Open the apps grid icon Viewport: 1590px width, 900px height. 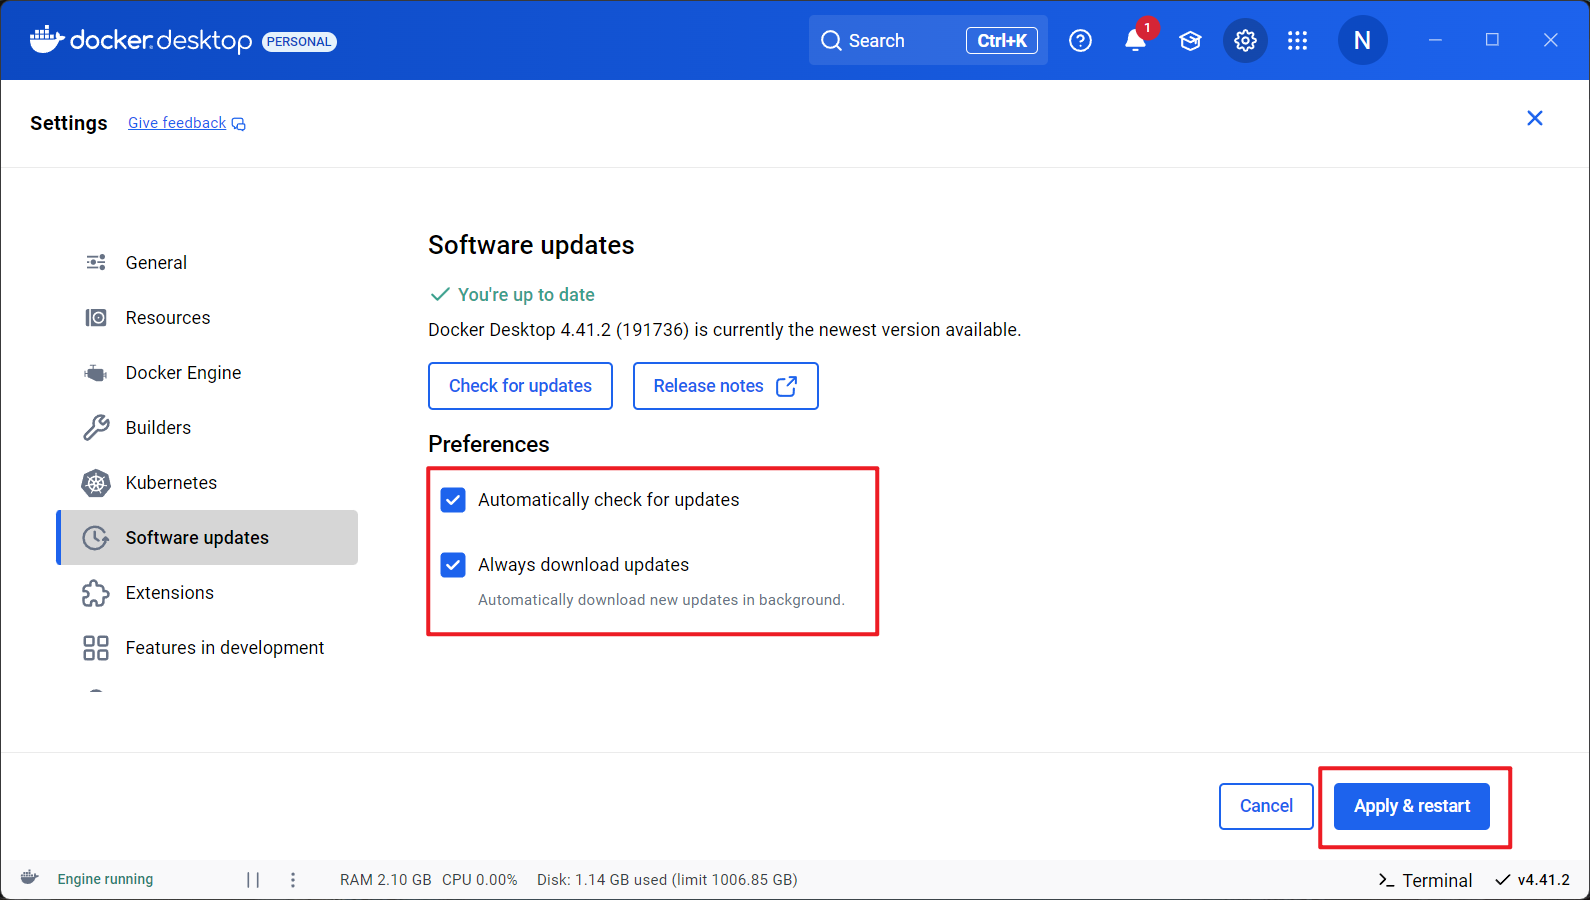pyautogui.click(x=1297, y=41)
